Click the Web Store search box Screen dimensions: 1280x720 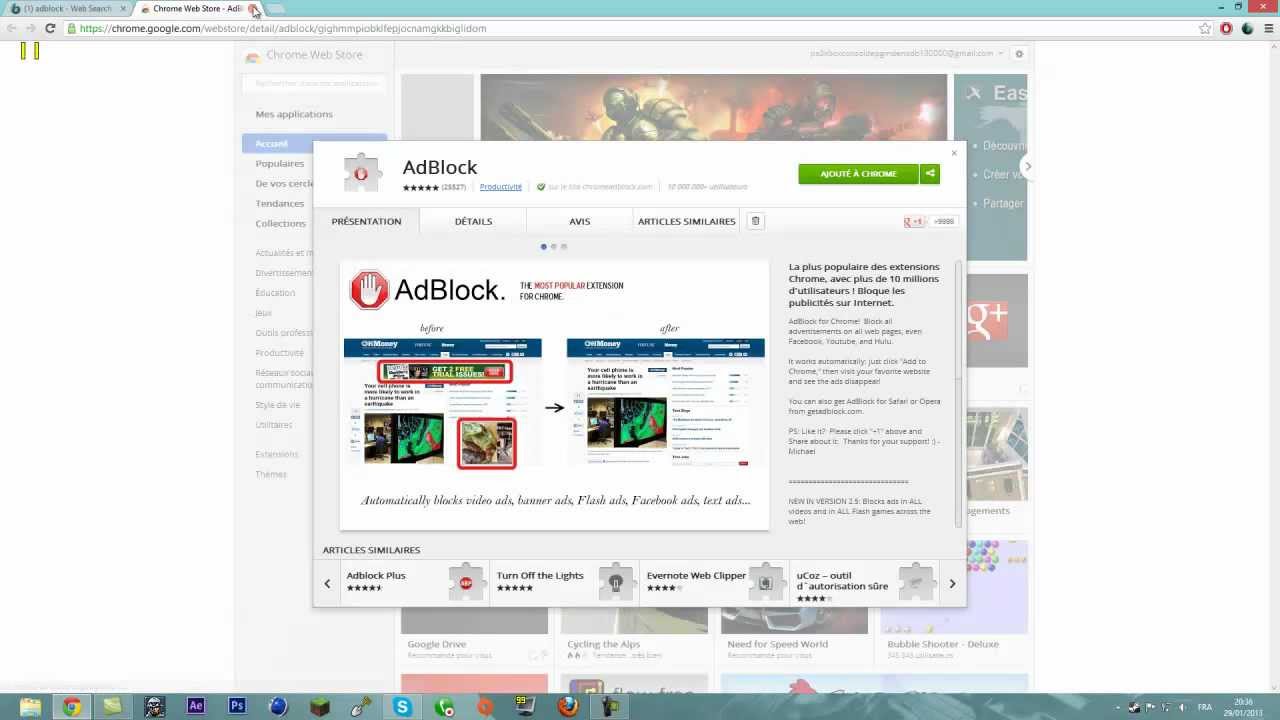314,83
